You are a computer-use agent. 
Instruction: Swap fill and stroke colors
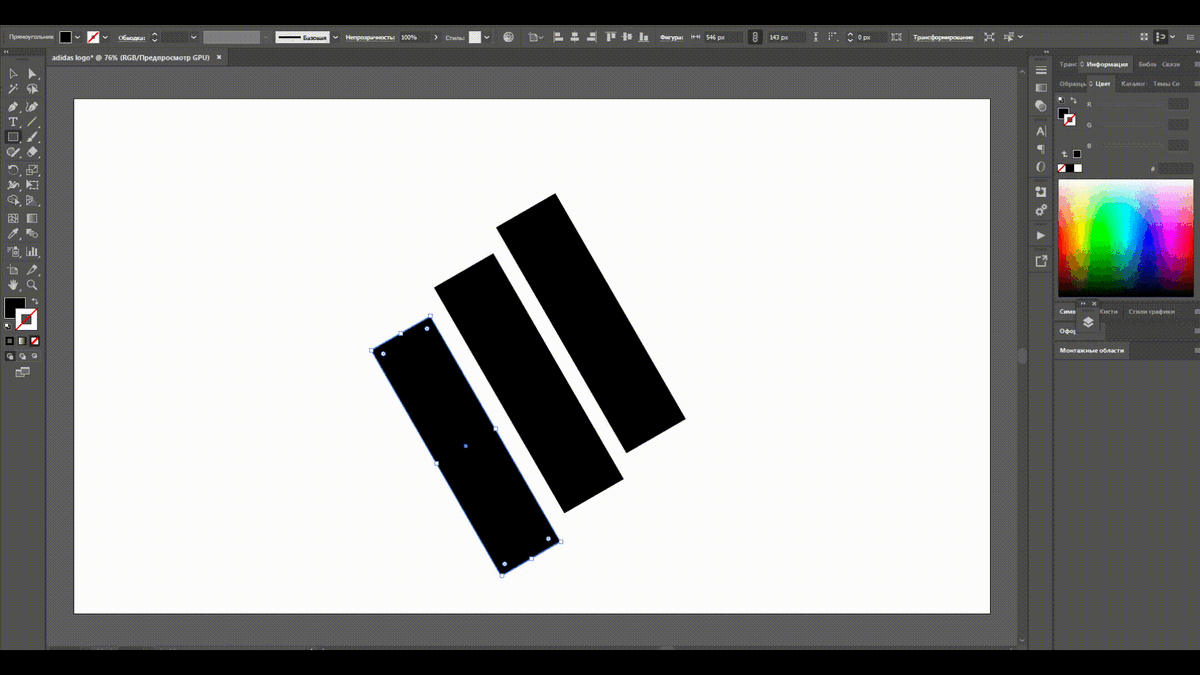35,301
